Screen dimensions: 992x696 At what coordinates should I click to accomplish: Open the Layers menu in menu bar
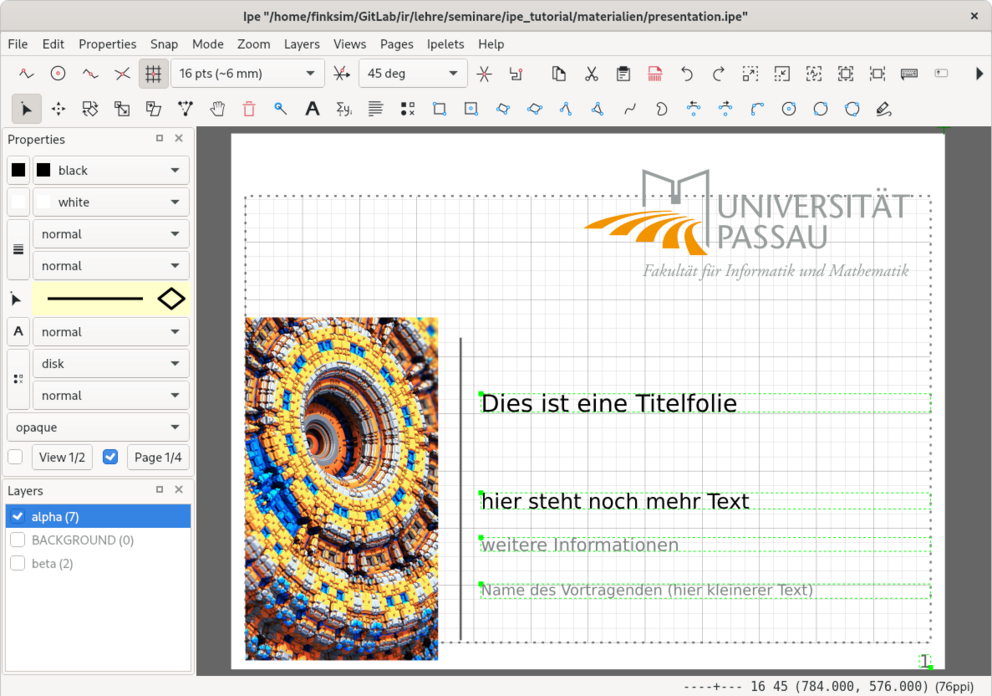coord(301,44)
